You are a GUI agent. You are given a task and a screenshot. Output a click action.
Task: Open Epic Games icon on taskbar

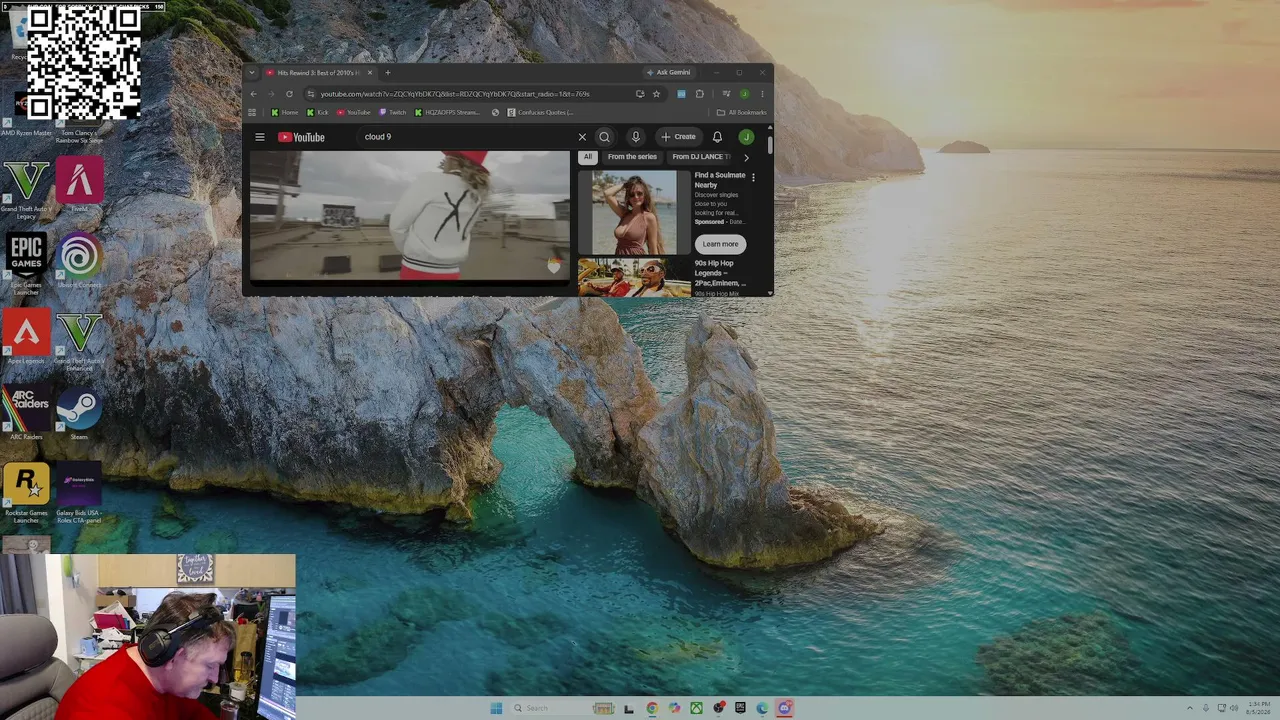[740, 708]
